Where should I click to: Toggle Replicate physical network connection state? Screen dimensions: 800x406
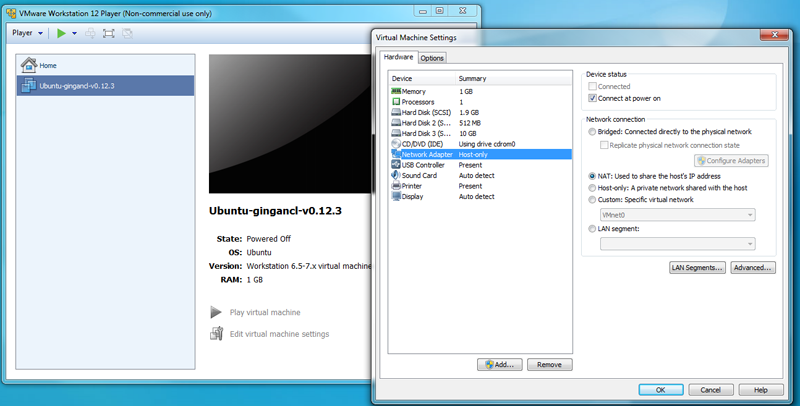pyautogui.click(x=604, y=145)
